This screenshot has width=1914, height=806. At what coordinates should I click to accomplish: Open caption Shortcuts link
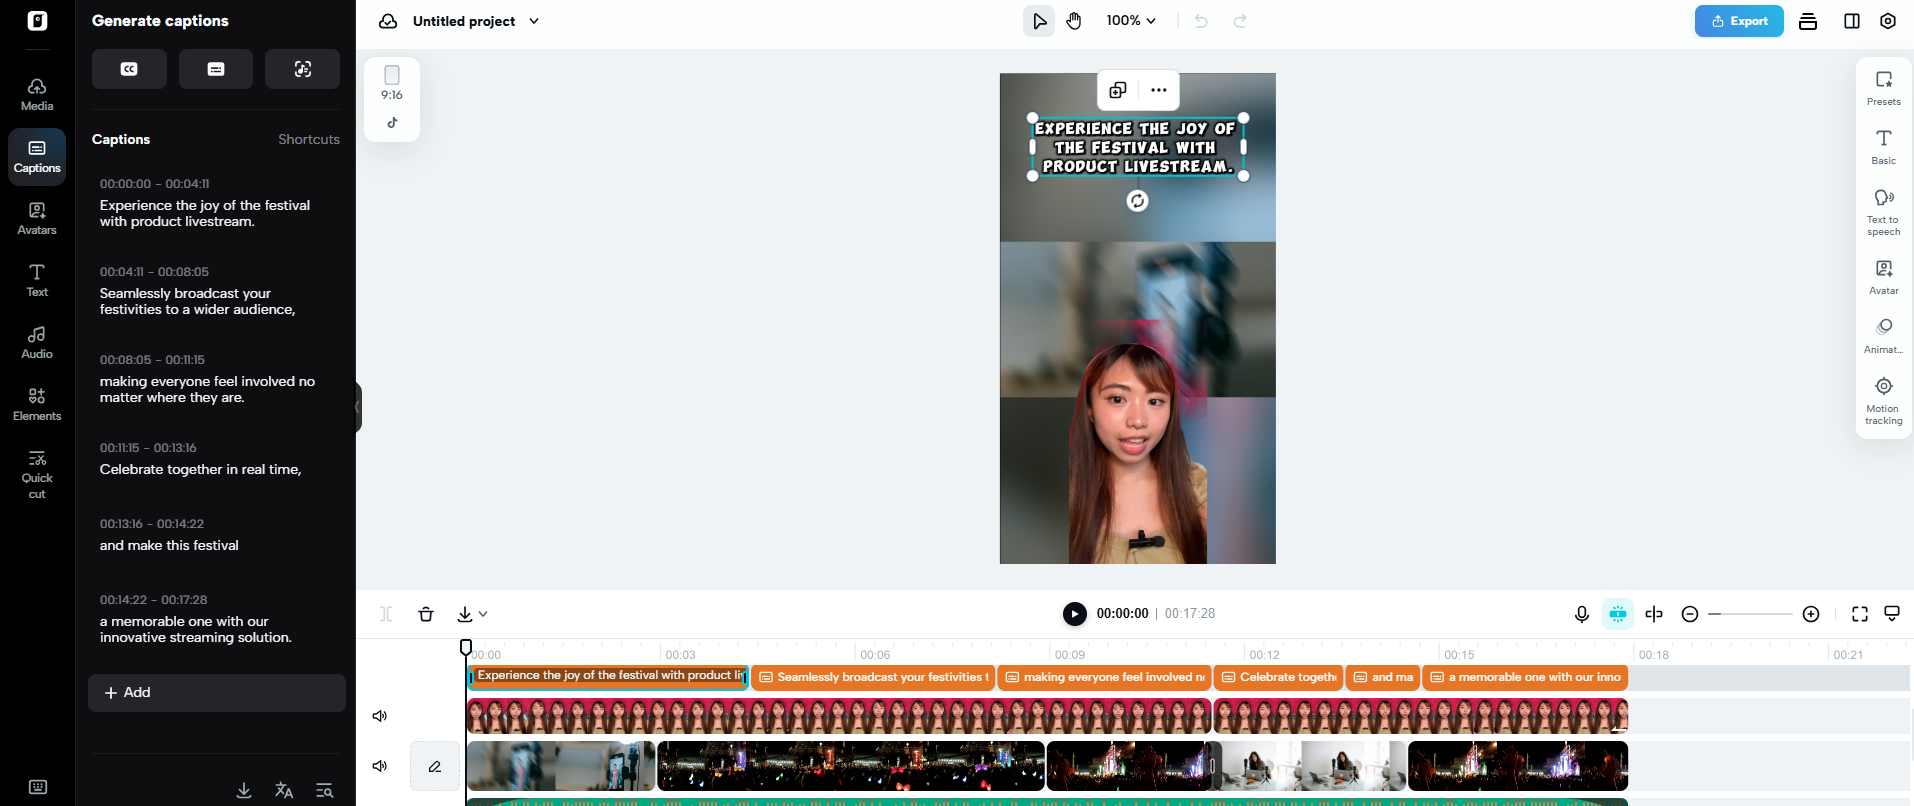click(309, 139)
